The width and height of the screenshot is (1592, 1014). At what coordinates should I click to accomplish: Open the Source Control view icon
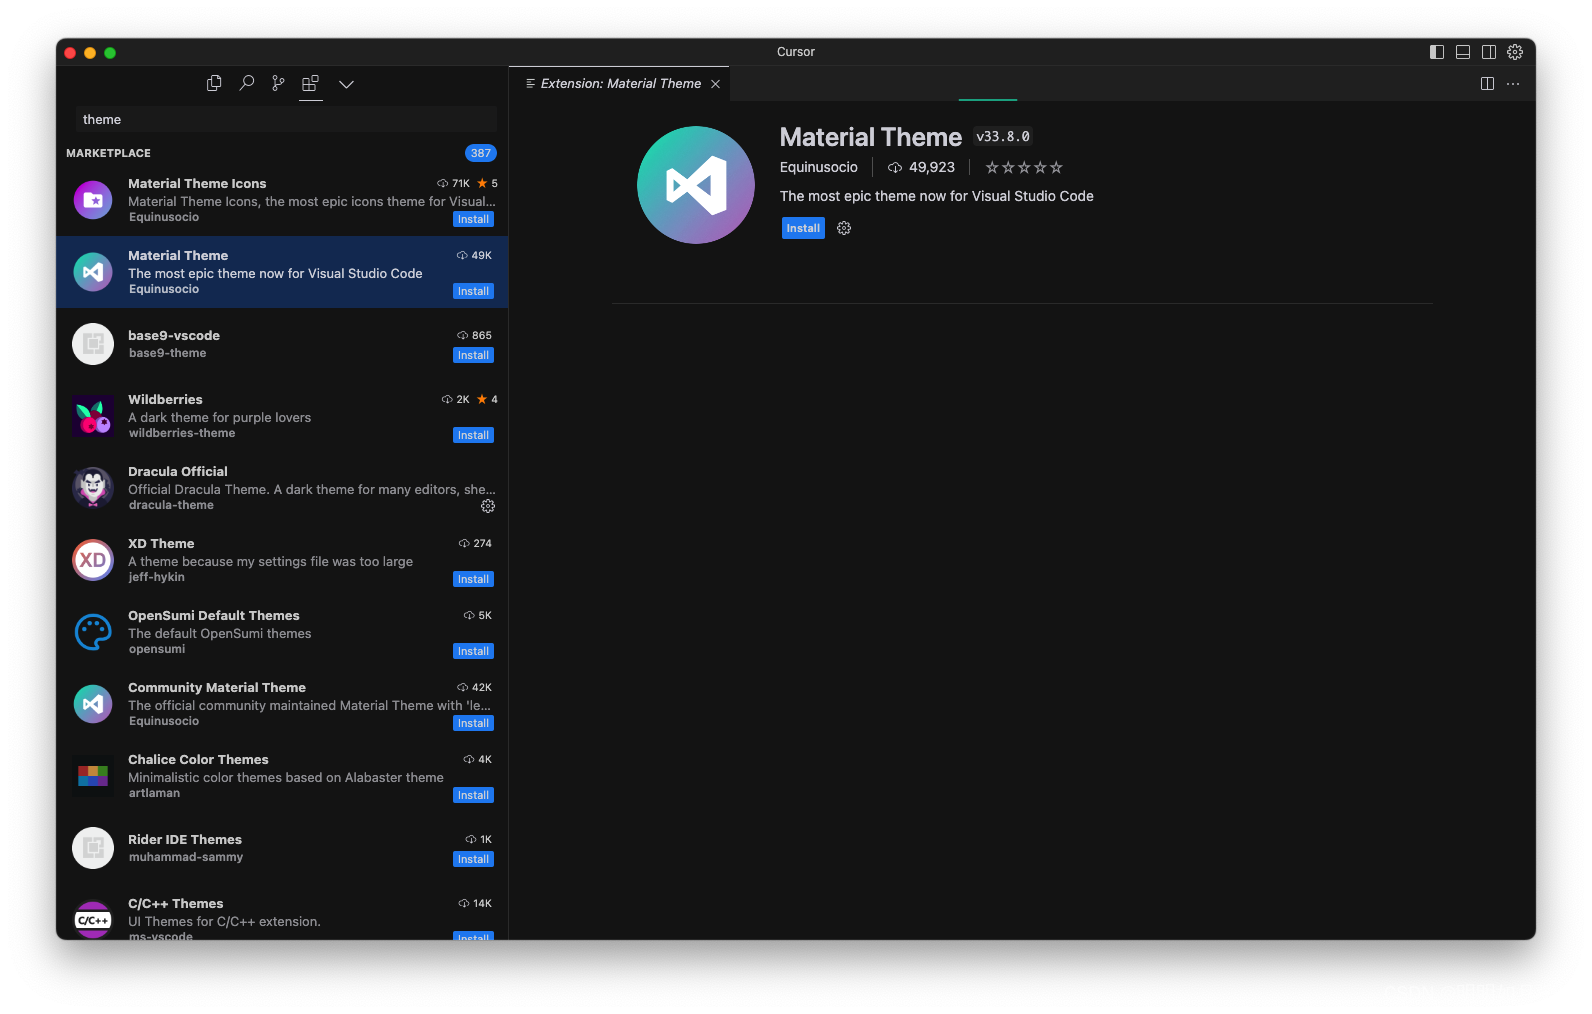click(x=278, y=84)
